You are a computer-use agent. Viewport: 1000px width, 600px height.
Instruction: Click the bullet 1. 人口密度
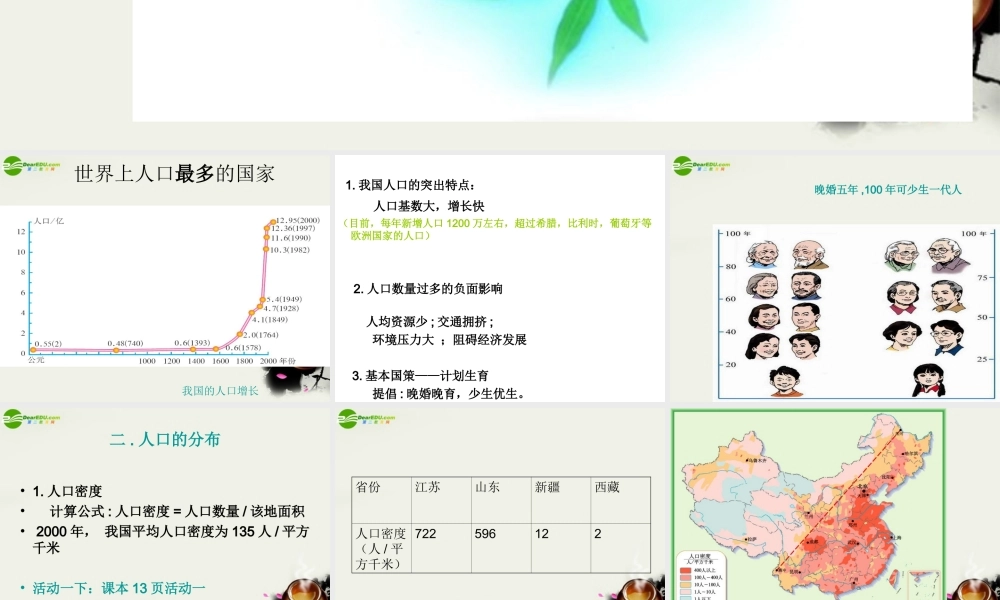67,491
